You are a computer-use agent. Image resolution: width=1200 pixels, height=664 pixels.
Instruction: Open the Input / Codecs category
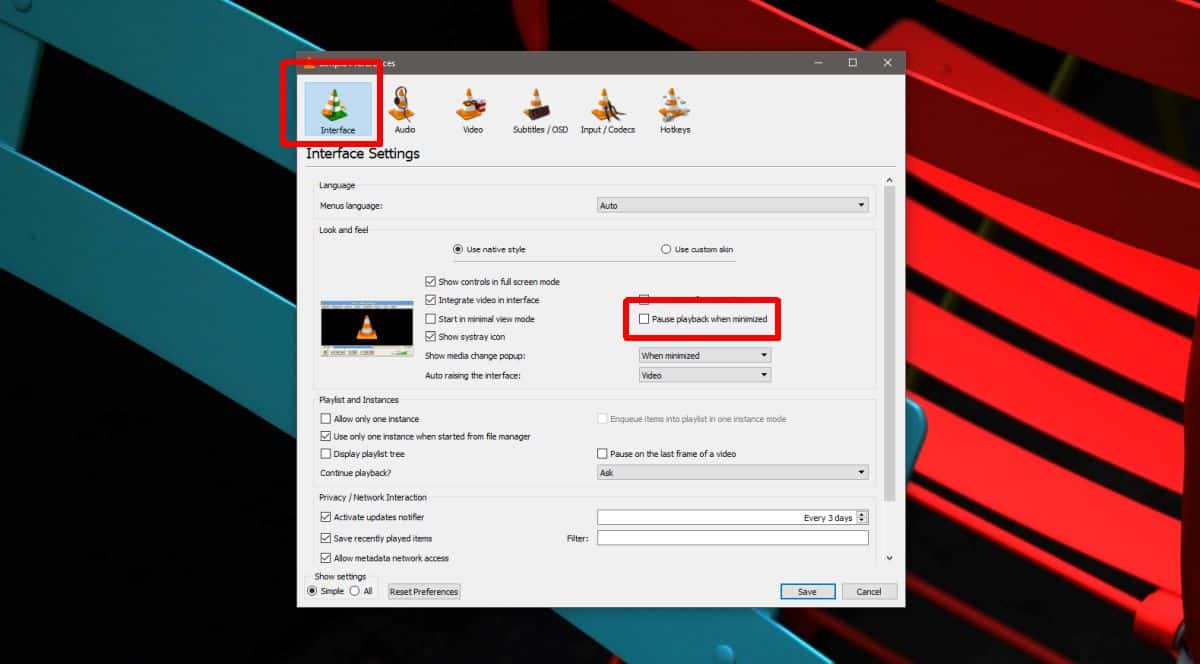pyautogui.click(x=608, y=110)
